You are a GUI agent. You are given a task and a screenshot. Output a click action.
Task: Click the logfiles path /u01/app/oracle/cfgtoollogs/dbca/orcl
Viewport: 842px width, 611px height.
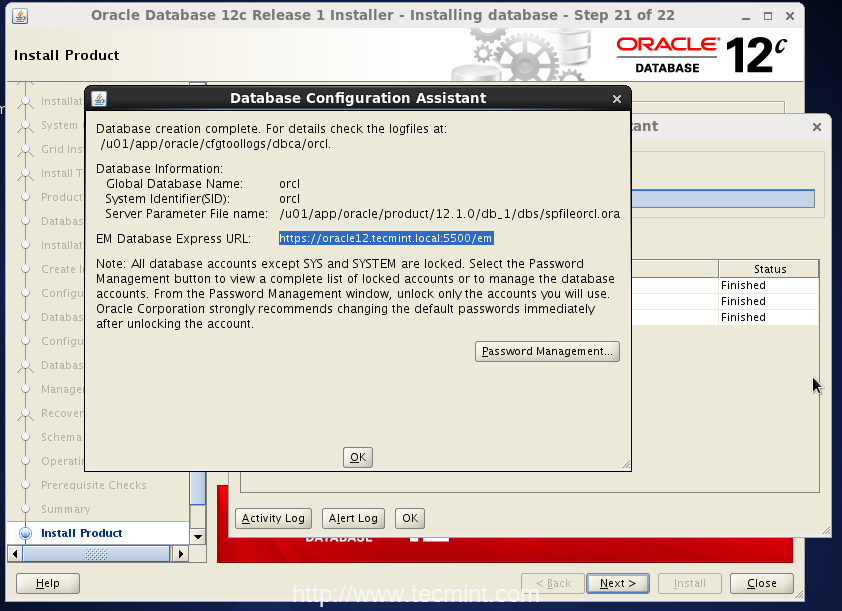[x=215, y=144]
